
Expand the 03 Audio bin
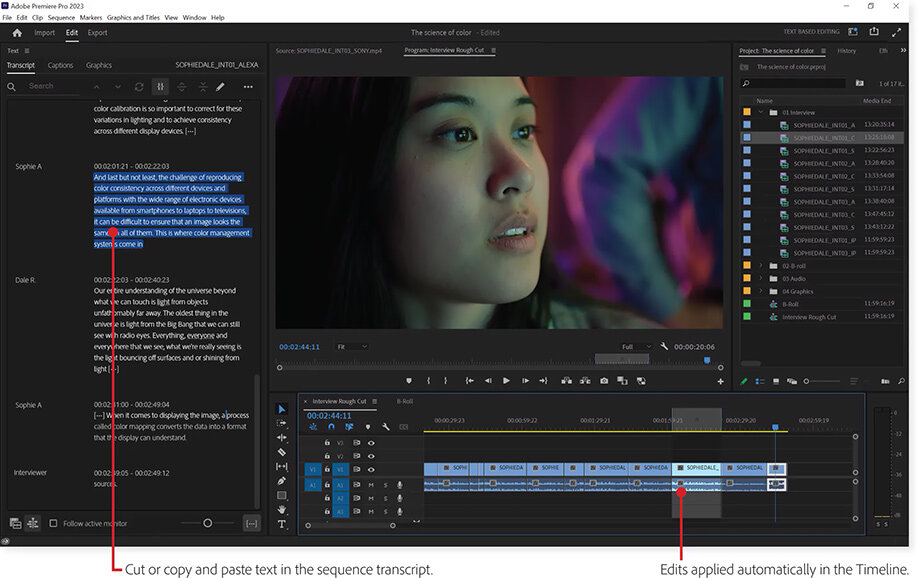(760, 279)
